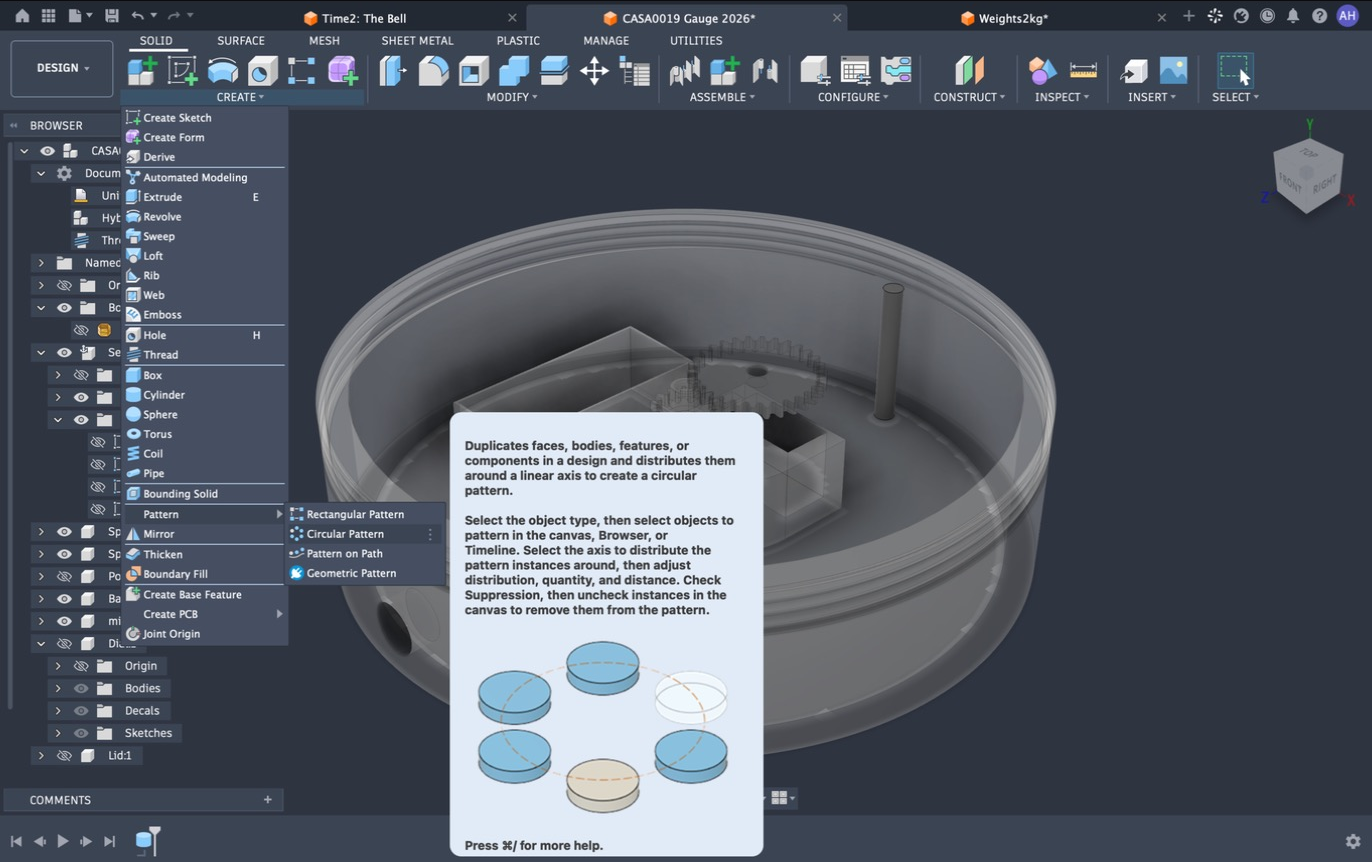Select the Fillet icon in the Modify toolbar
The width and height of the screenshot is (1372, 862).
(x=433, y=70)
